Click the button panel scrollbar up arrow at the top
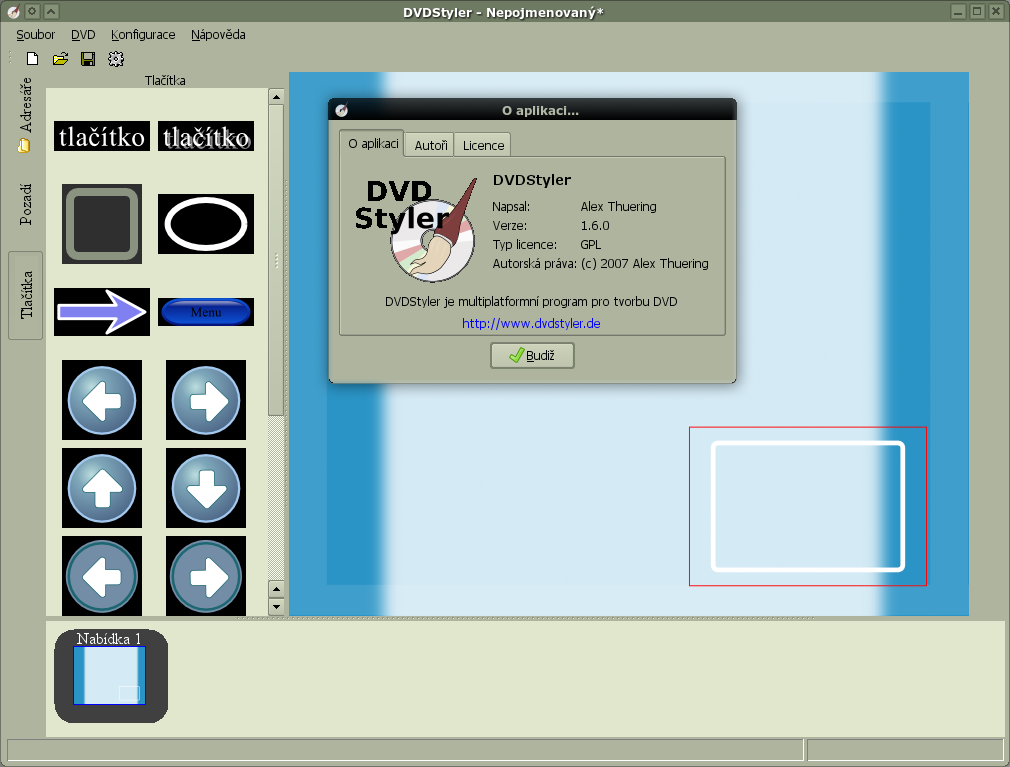Viewport: 1010px width, 767px height. click(276, 97)
